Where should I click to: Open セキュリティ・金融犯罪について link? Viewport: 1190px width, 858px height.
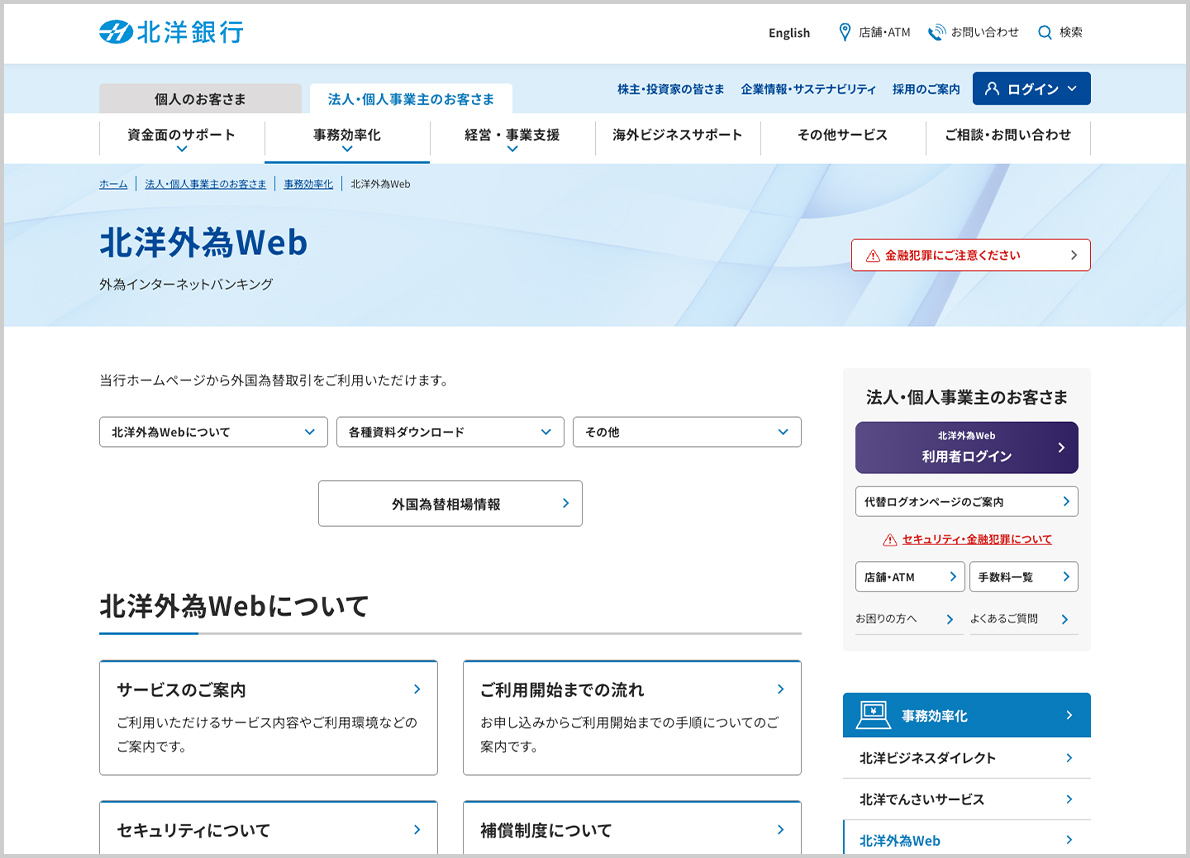(x=977, y=539)
